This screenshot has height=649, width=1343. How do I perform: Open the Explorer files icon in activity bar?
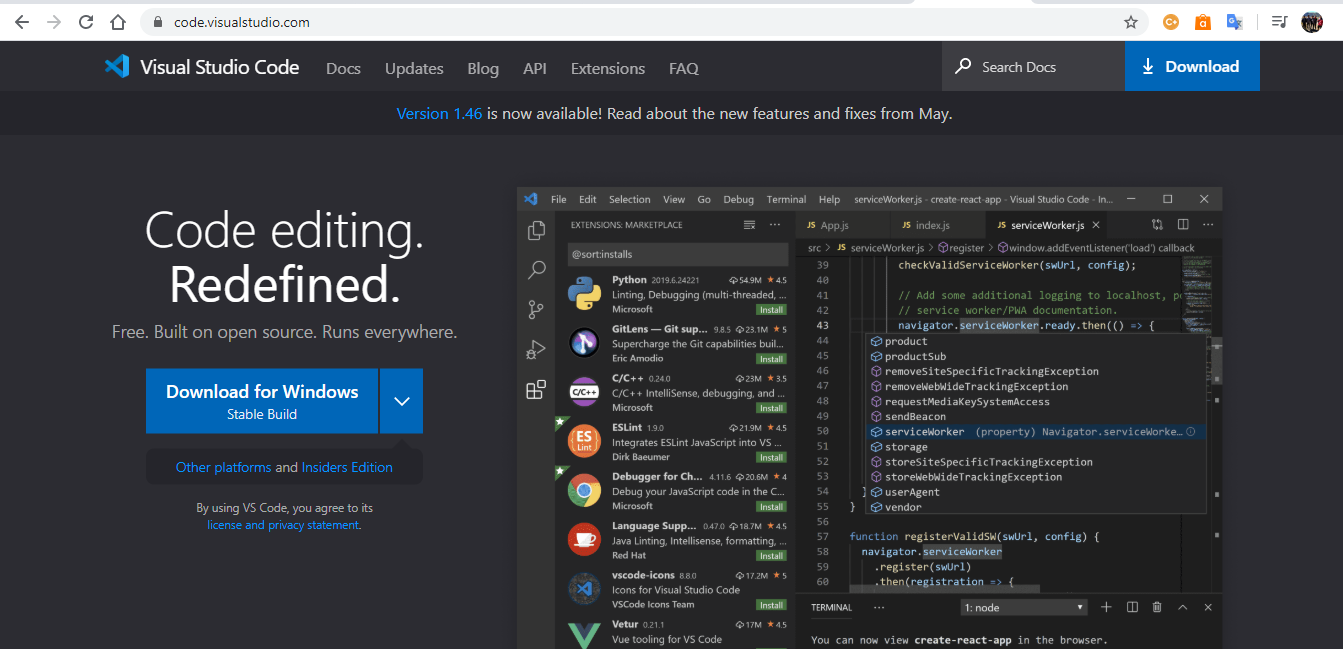coord(537,230)
